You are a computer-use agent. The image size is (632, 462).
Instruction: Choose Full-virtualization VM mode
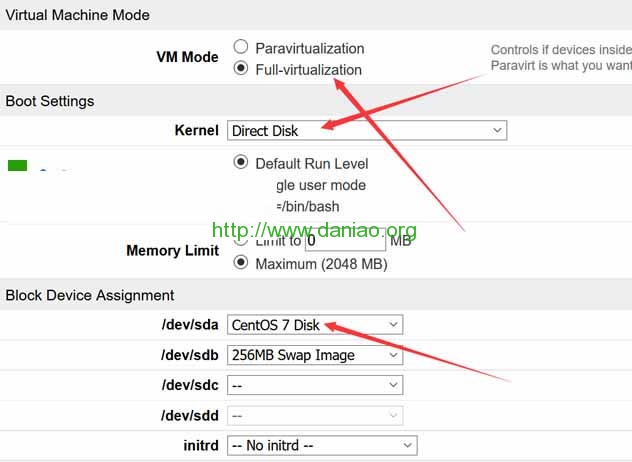point(240,69)
